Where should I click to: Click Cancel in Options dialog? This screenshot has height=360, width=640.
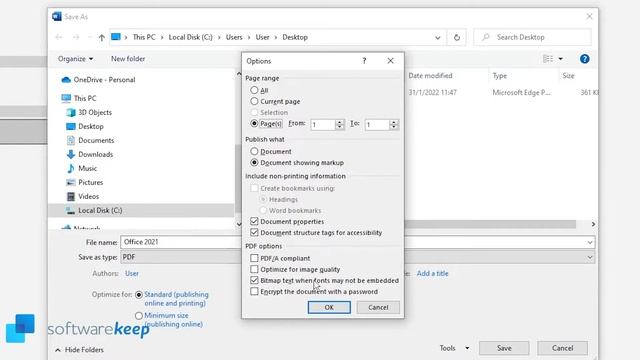pyautogui.click(x=378, y=307)
